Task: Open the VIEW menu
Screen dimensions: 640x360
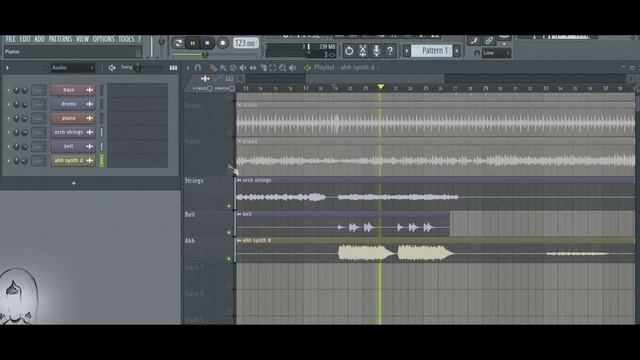Action: click(x=82, y=39)
